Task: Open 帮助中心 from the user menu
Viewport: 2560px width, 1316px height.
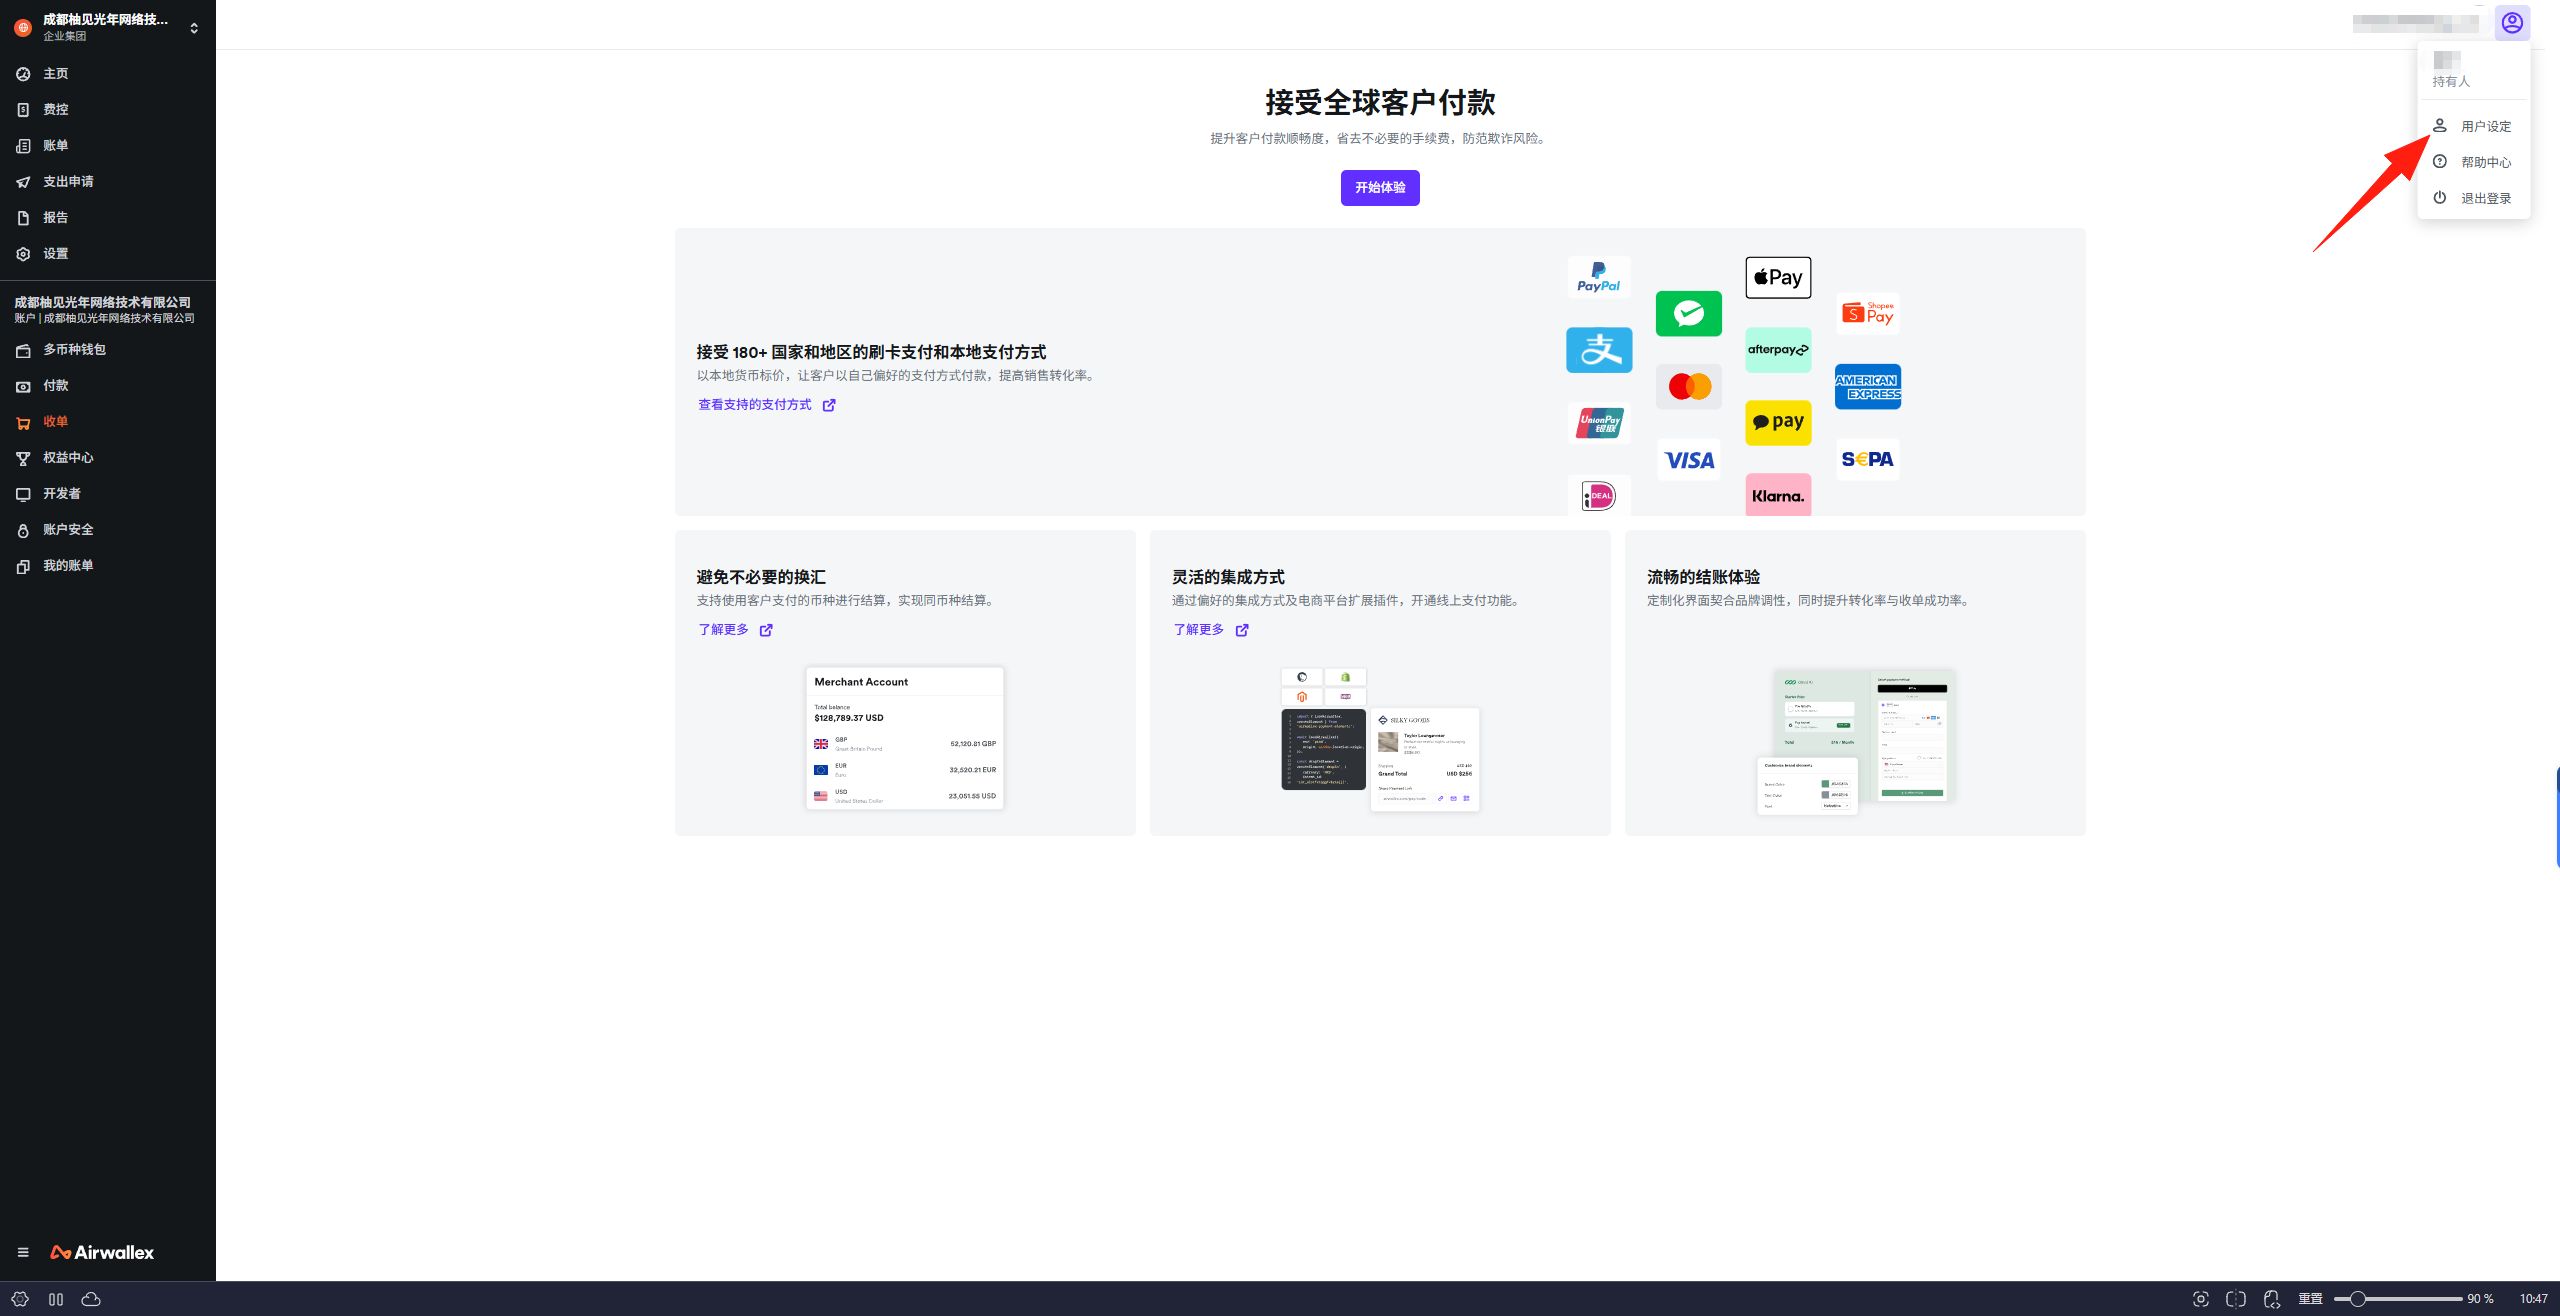Action: (2474, 162)
